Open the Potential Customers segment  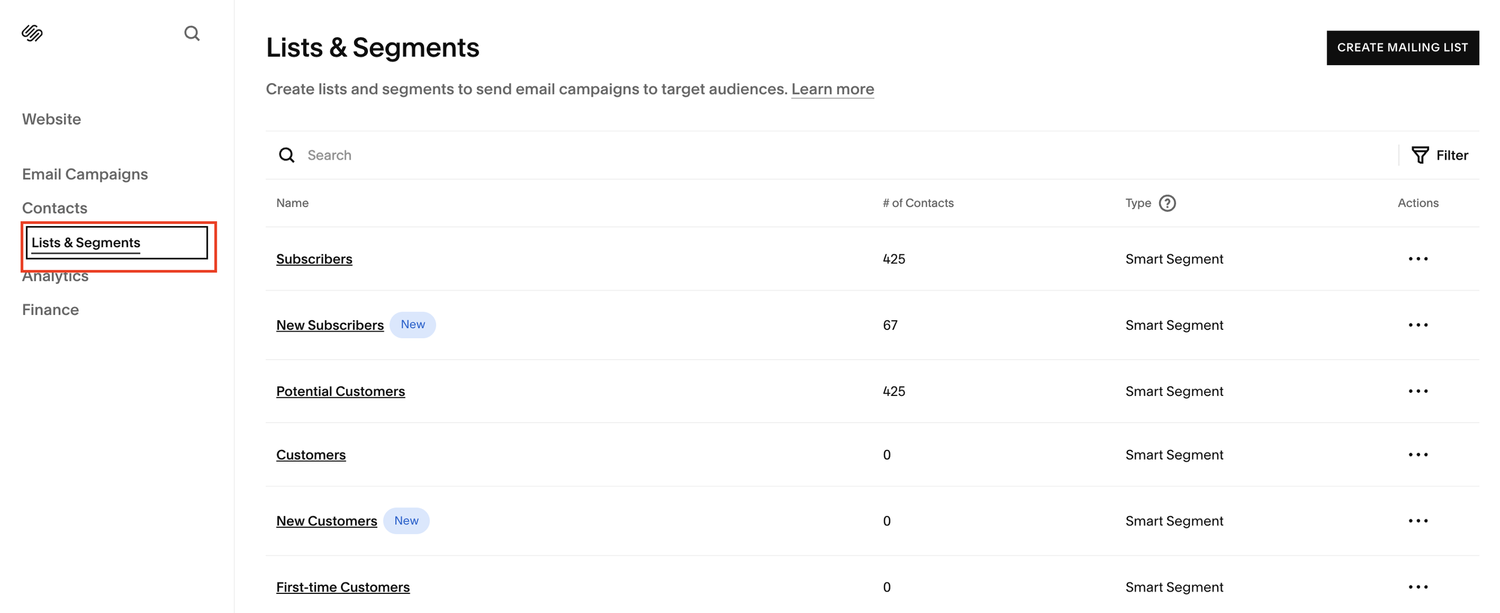pyautogui.click(x=341, y=391)
